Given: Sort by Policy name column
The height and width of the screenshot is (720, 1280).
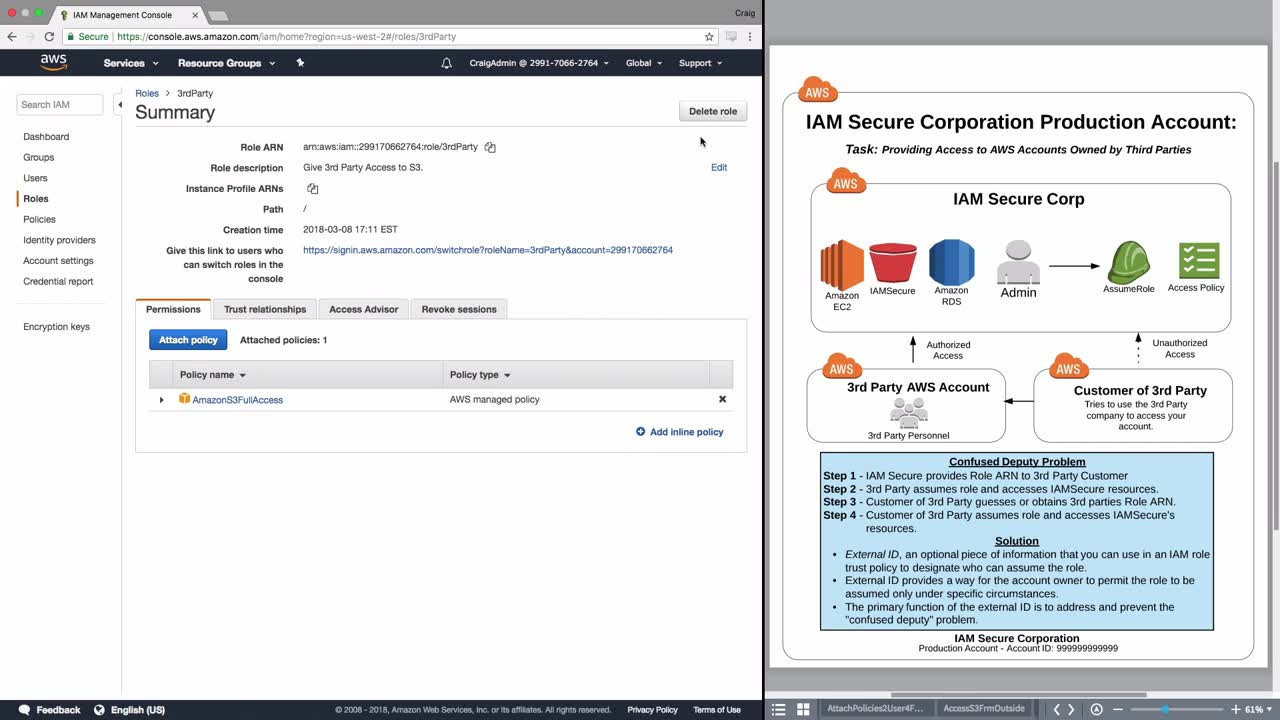Looking at the screenshot, I should tap(213, 375).
